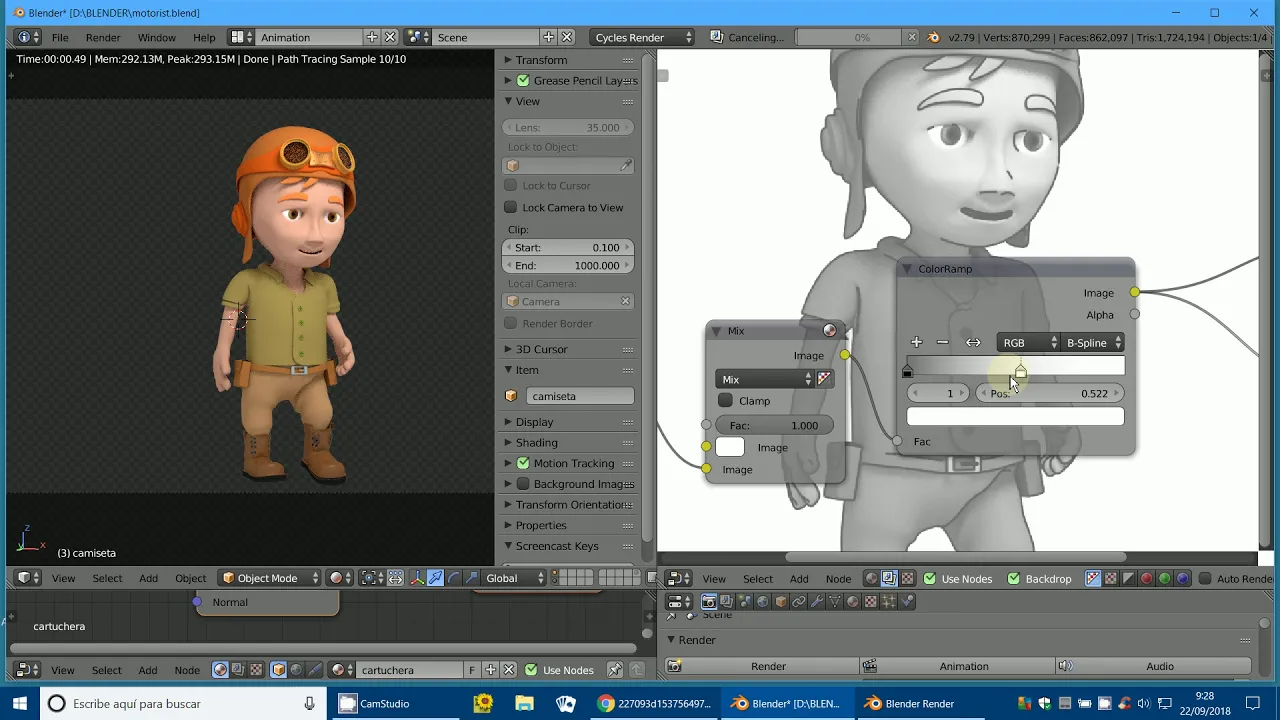The image size is (1280, 720).
Task: Open the RGB color mode dropdown
Action: (1028, 342)
